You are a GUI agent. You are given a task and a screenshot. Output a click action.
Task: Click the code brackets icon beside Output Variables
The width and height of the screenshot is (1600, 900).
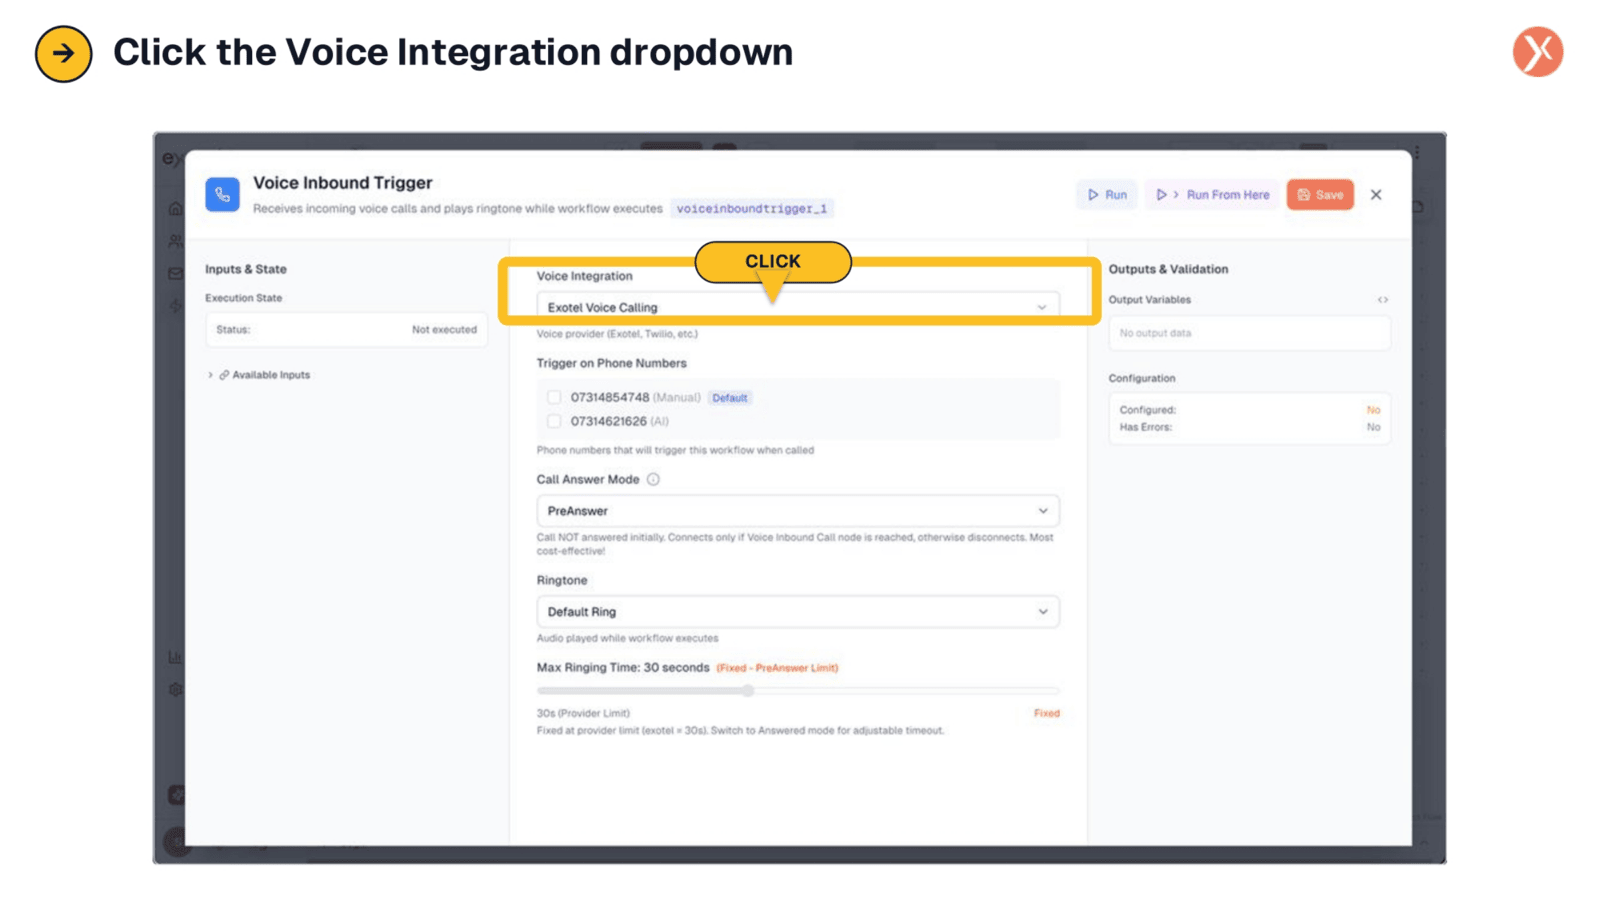(1382, 300)
